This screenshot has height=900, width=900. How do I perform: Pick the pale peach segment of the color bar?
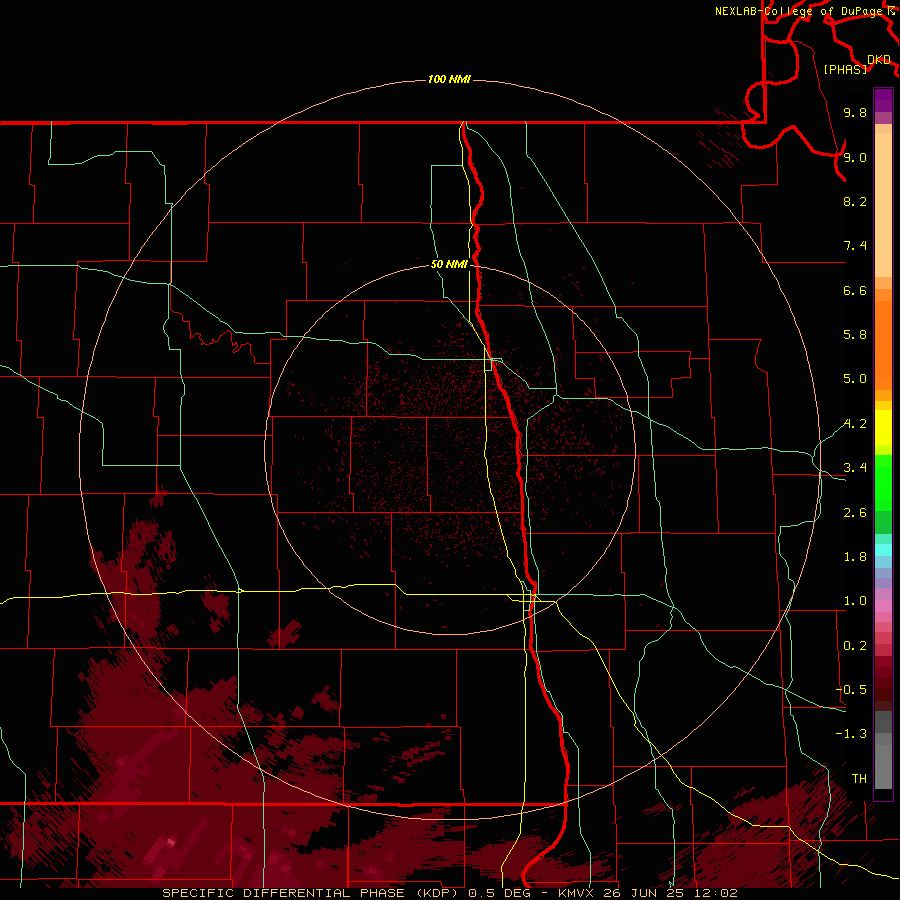(x=883, y=205)
